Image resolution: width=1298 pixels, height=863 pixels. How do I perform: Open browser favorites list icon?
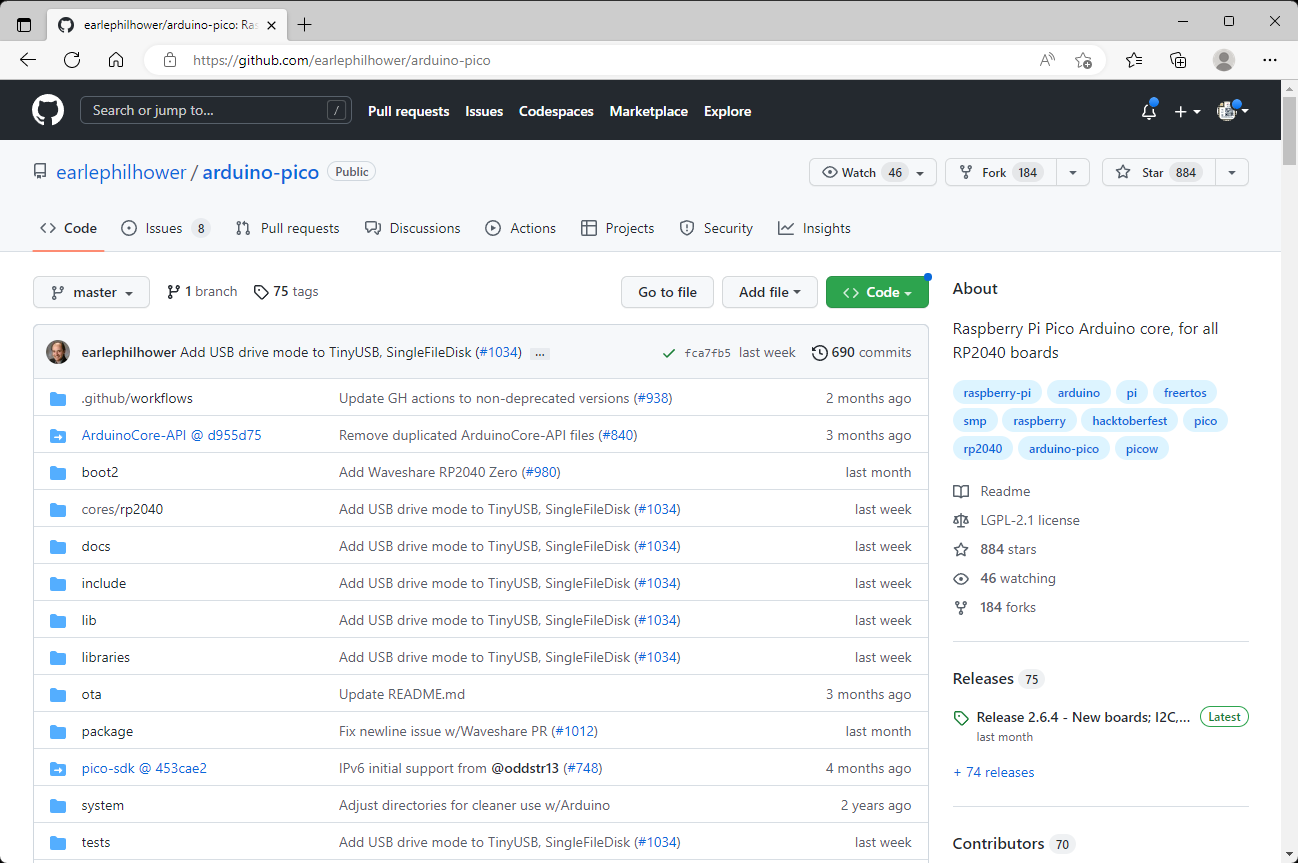1134,60
